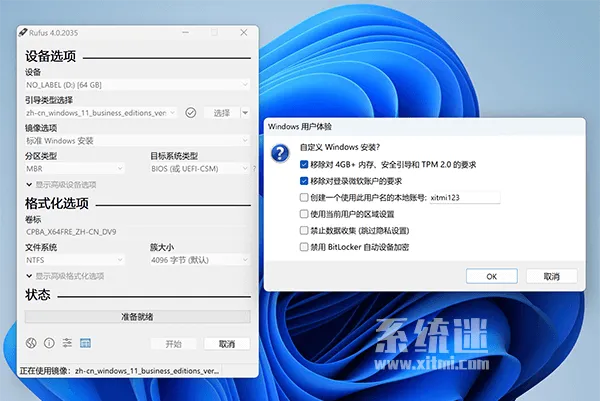Click the 开始 start button
This screenshot has height=401, width=600.
click(x=173, y=344)
